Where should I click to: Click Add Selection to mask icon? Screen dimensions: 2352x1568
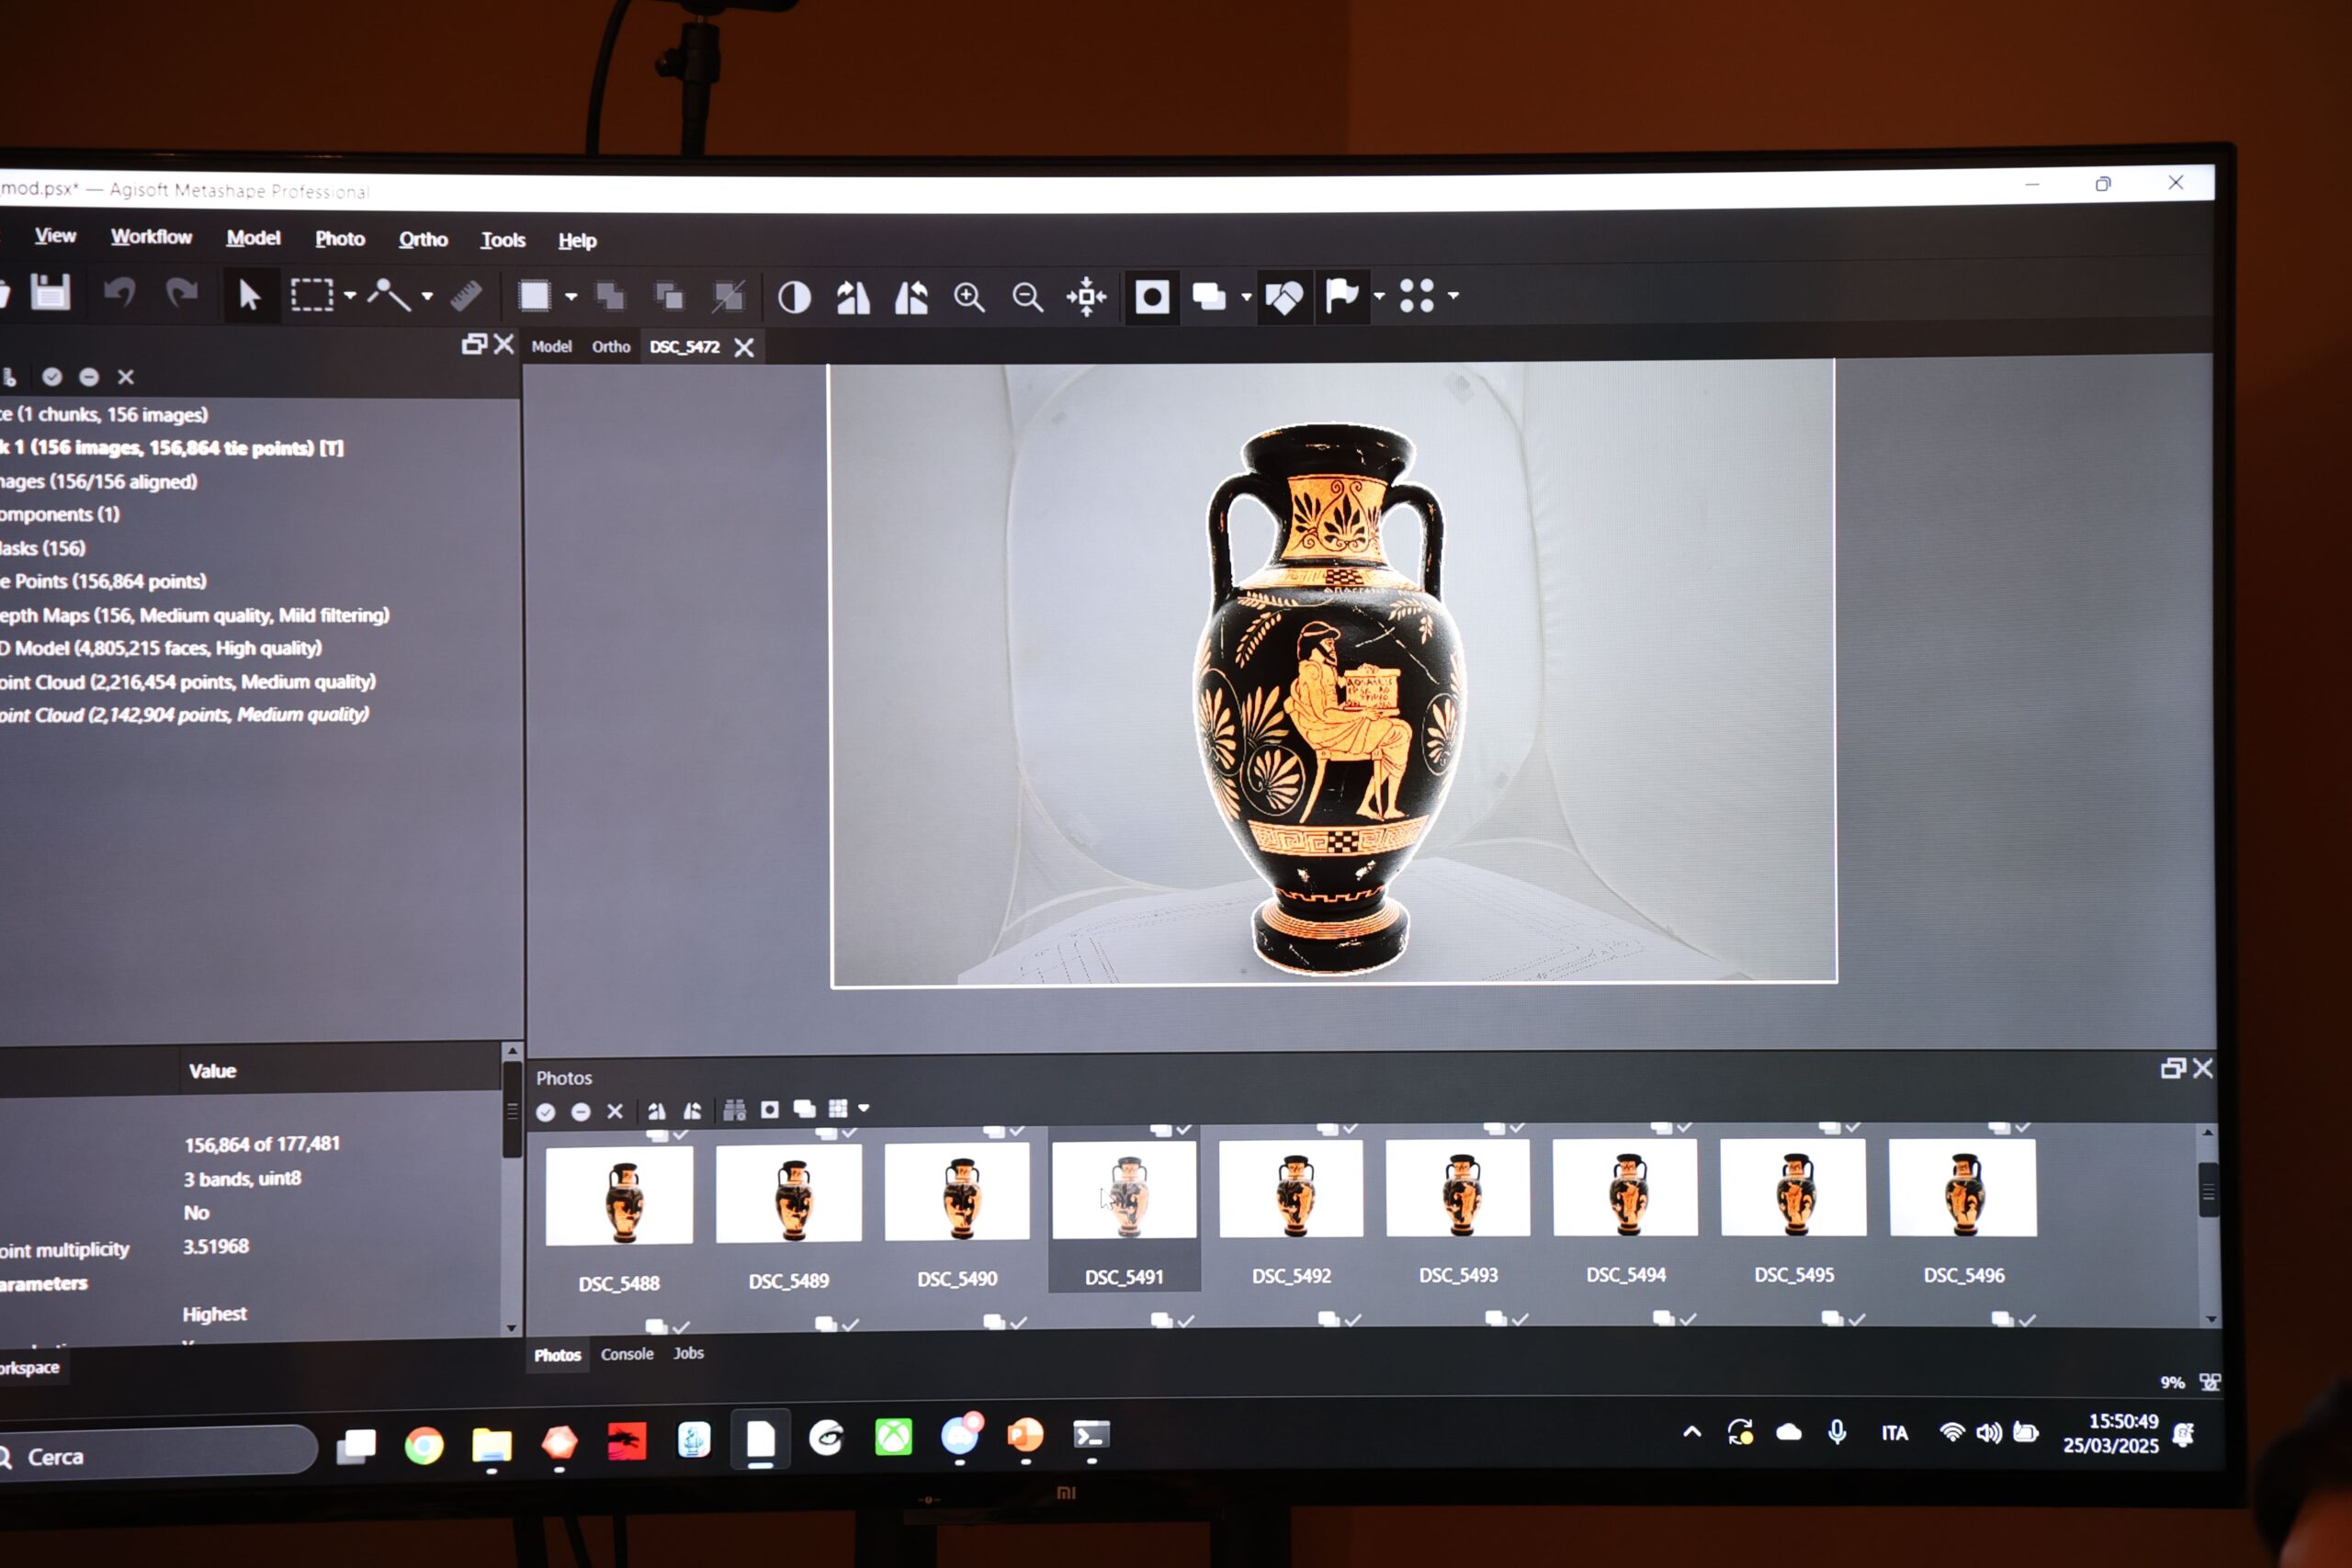(610, 296)
